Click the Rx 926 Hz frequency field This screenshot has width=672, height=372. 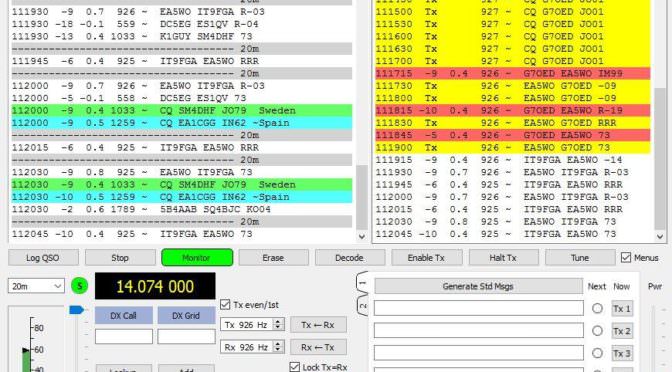247,347
